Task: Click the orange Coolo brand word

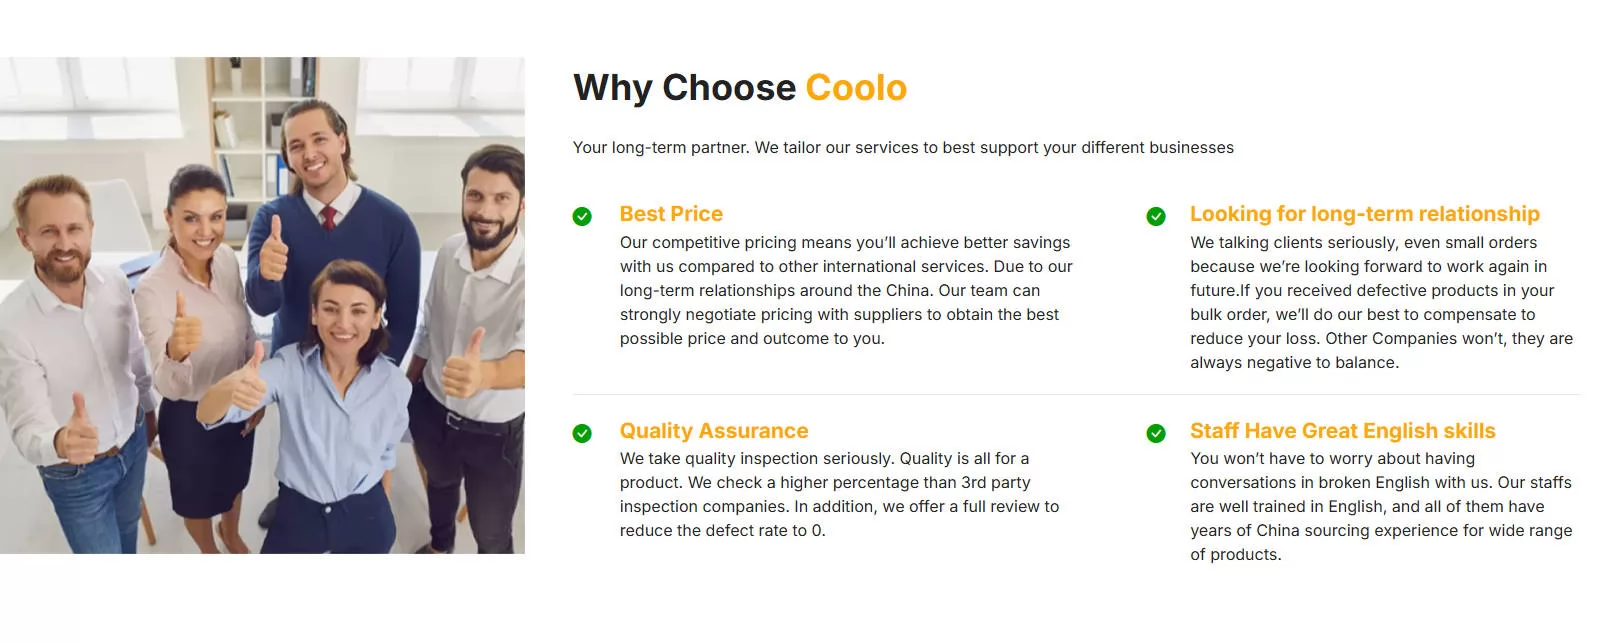Action: coord(856,88)
